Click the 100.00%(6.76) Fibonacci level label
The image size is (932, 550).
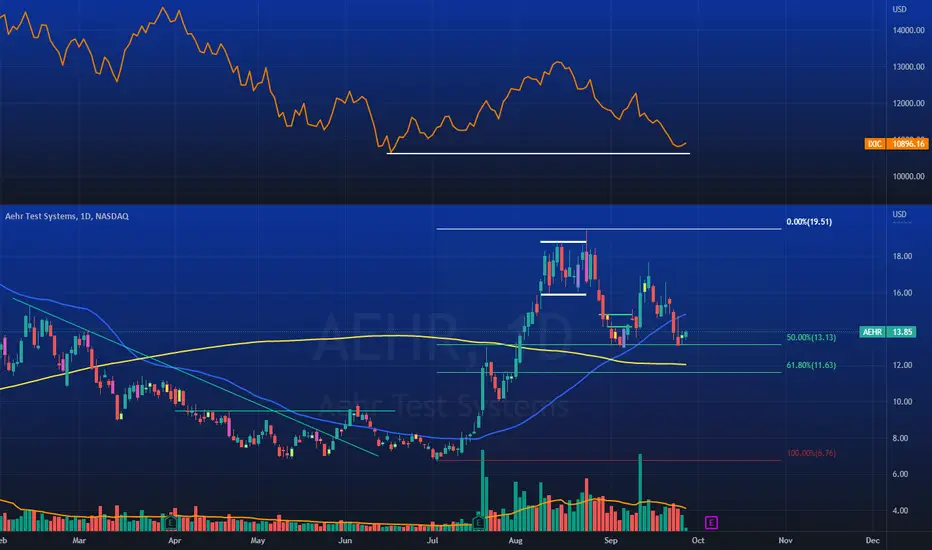811,453
